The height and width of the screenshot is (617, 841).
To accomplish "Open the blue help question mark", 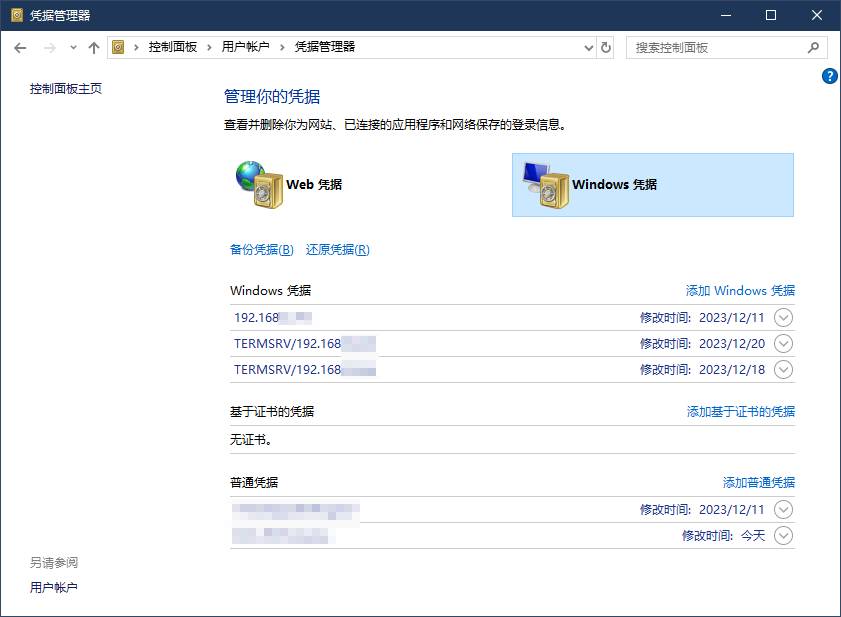I will click(829, 76).
